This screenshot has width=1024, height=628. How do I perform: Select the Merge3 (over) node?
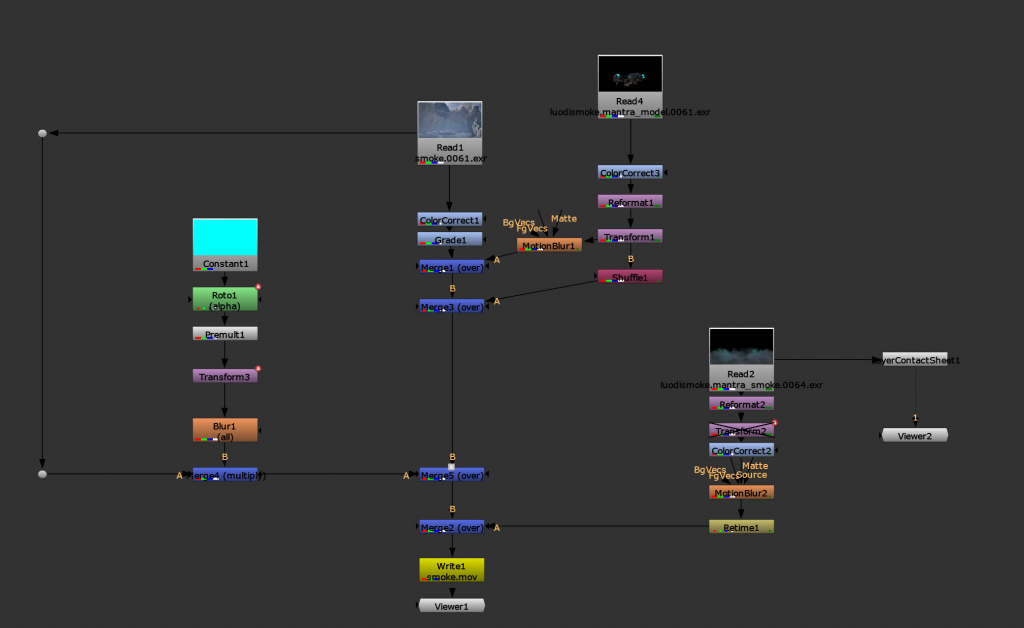click(452, 306)
